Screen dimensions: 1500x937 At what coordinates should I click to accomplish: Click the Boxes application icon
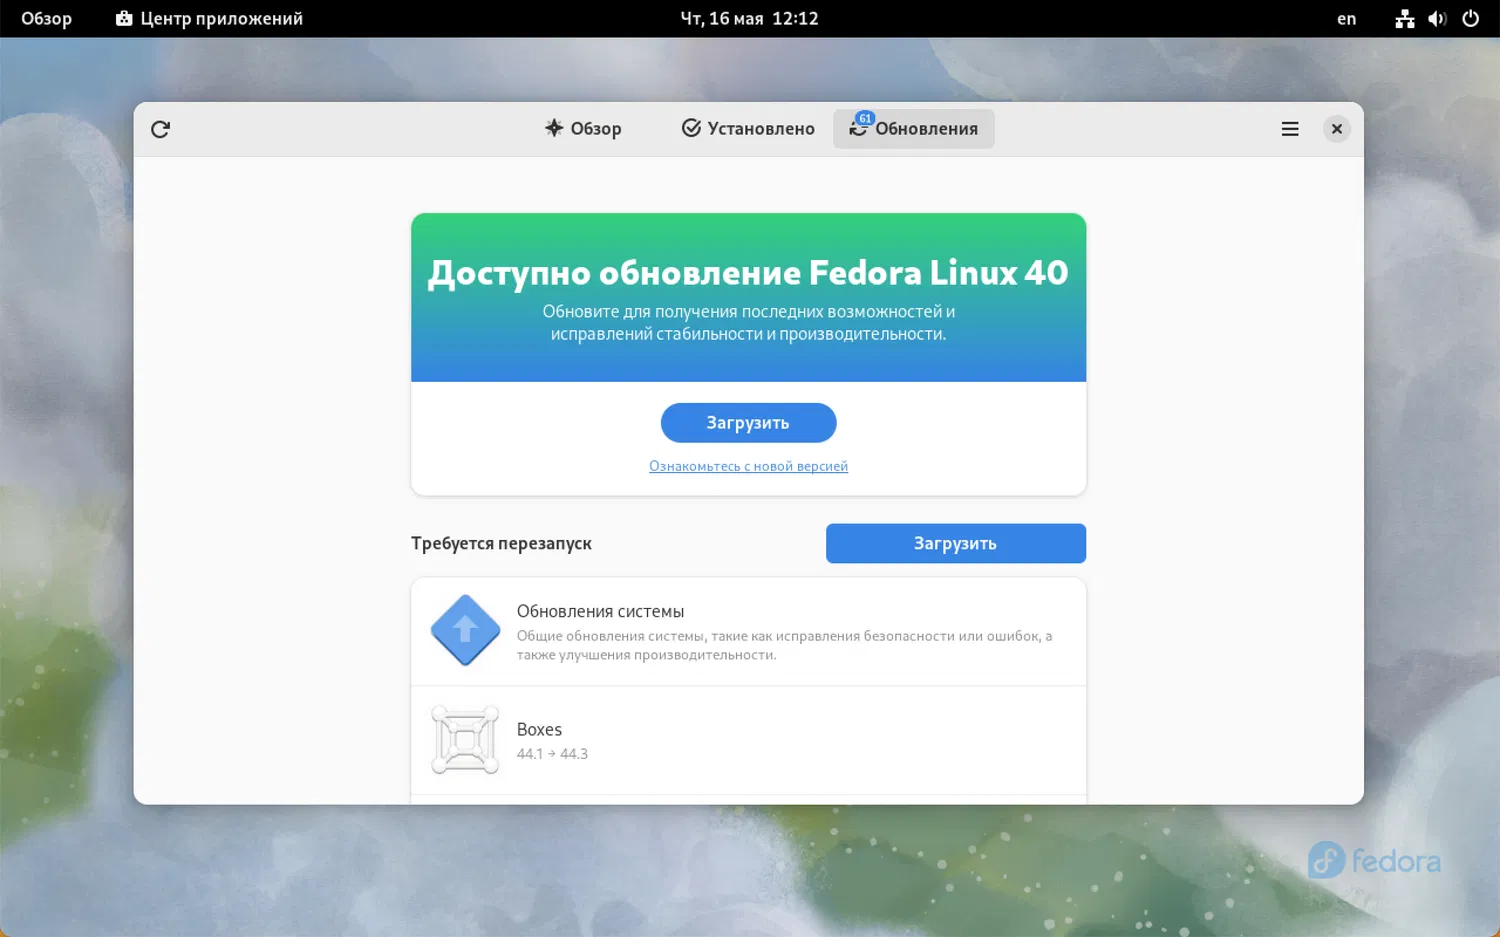[465, 740]
